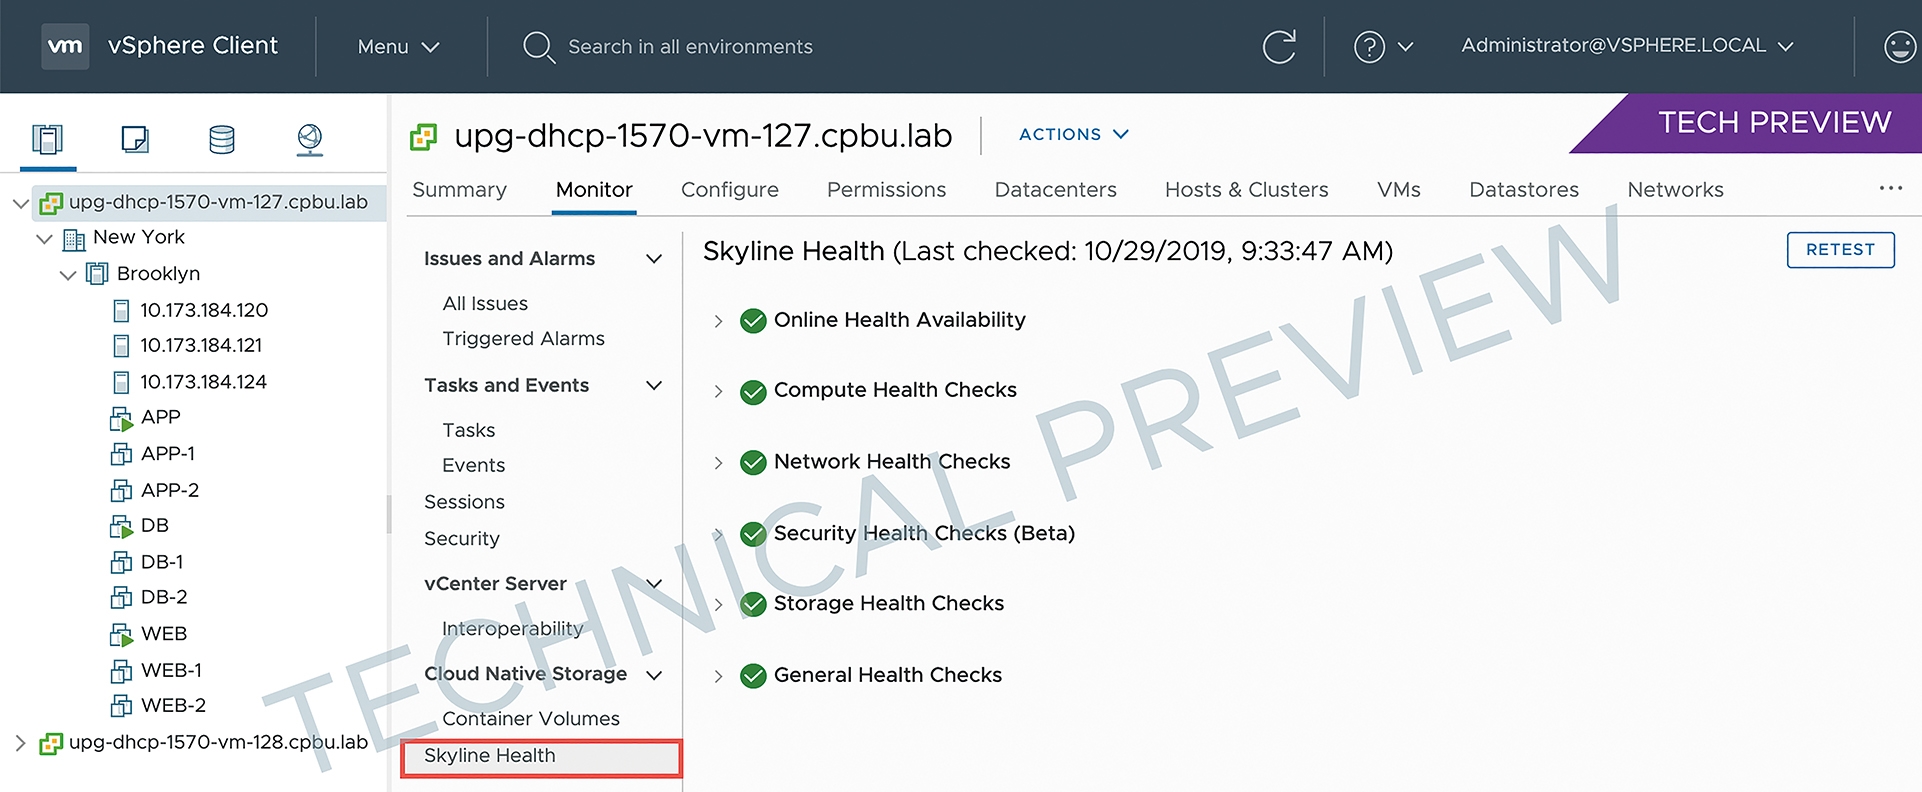Image resolution: width=1922 pixels, height=792 pixels.
Task: Switch to the Datacenters tab
Action: coord(1055,190)
